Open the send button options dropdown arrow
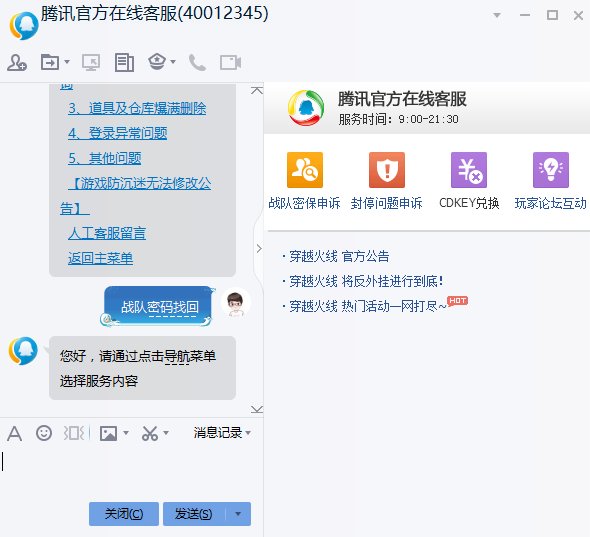The image size is (590, 537). (x=238, y=514)
